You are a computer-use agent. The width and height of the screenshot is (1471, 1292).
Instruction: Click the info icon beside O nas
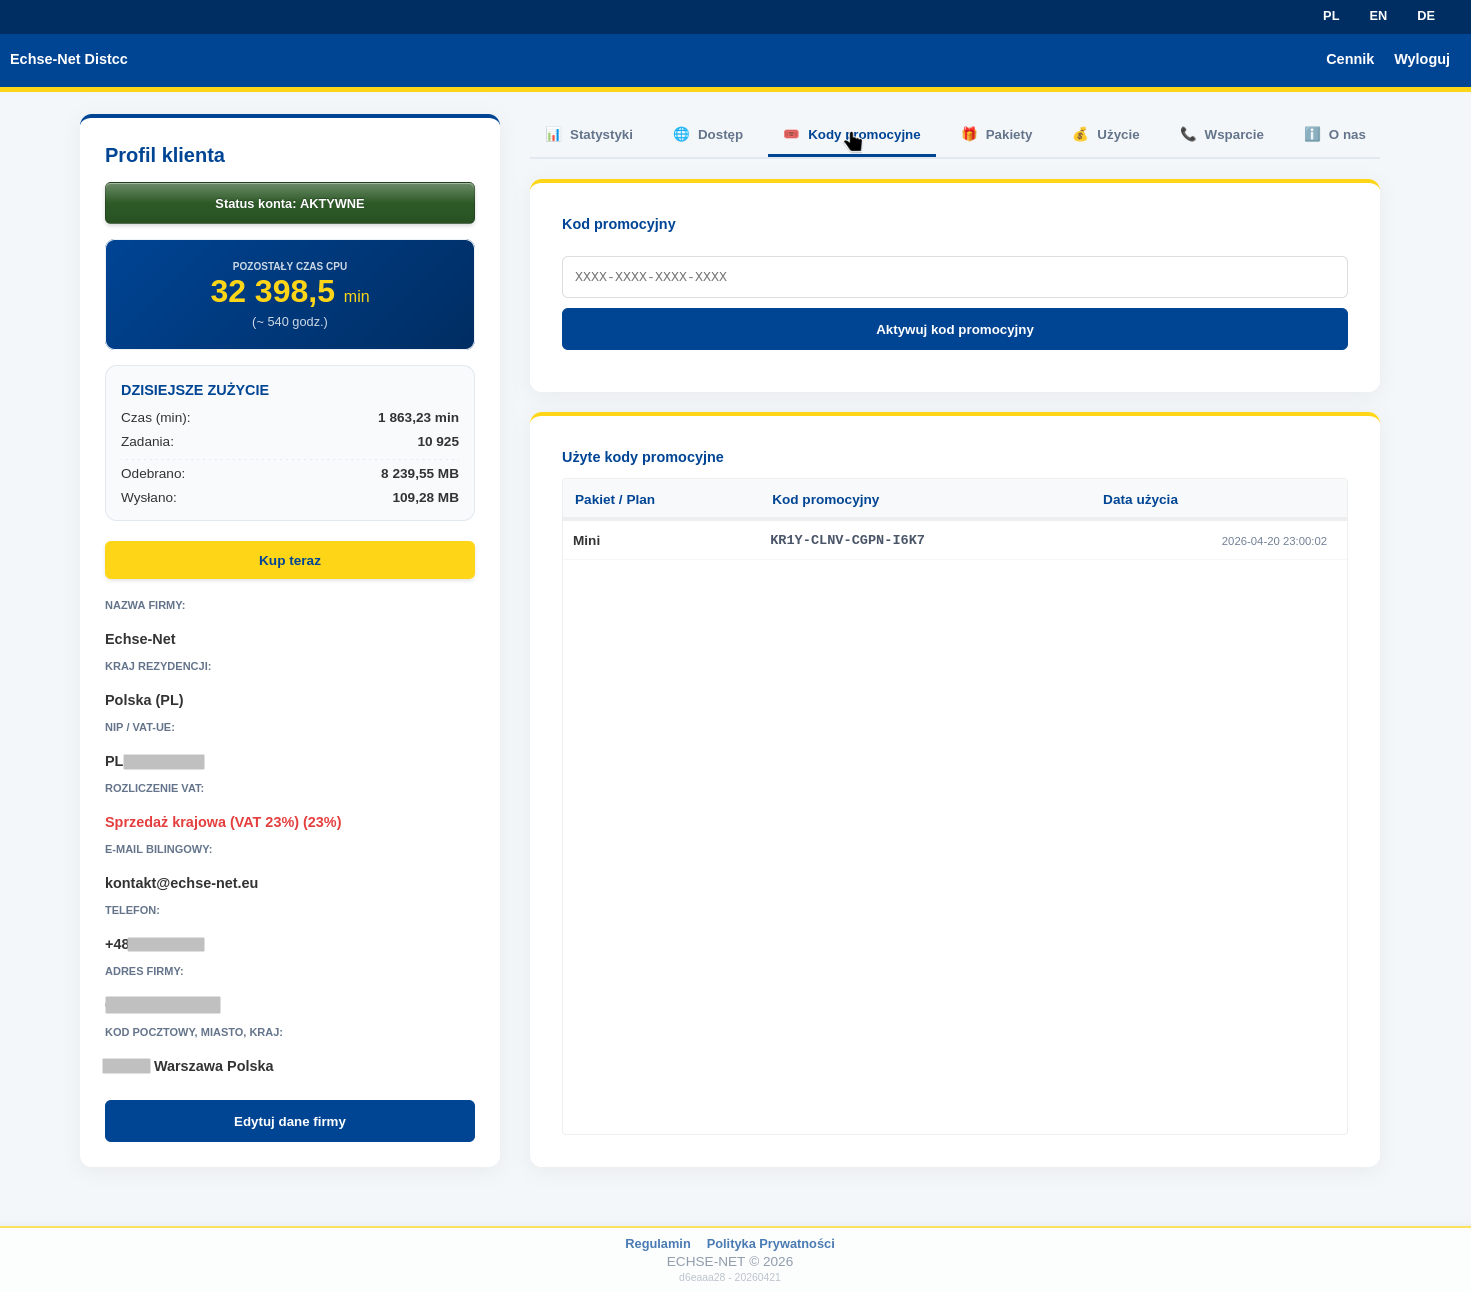[1312, 134]
